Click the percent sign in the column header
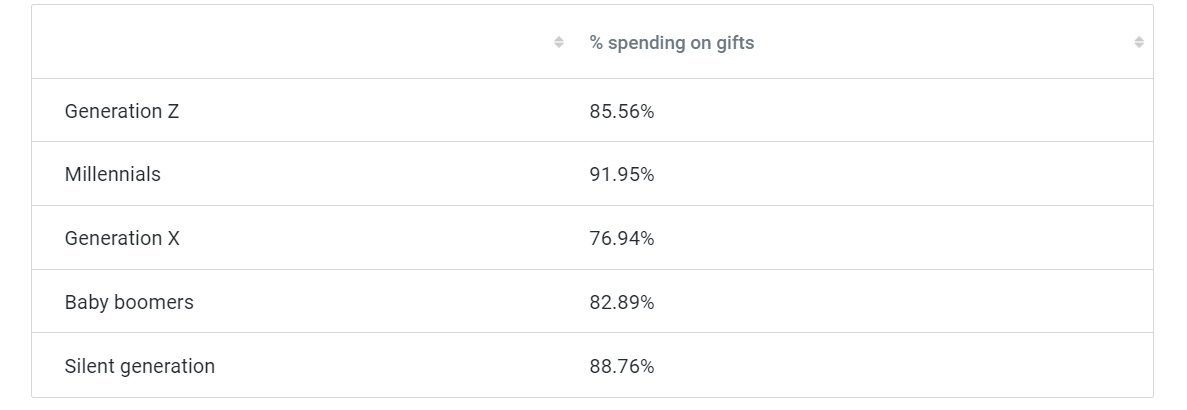This screenshot has height=410, width=1187. tap(596, 43)
